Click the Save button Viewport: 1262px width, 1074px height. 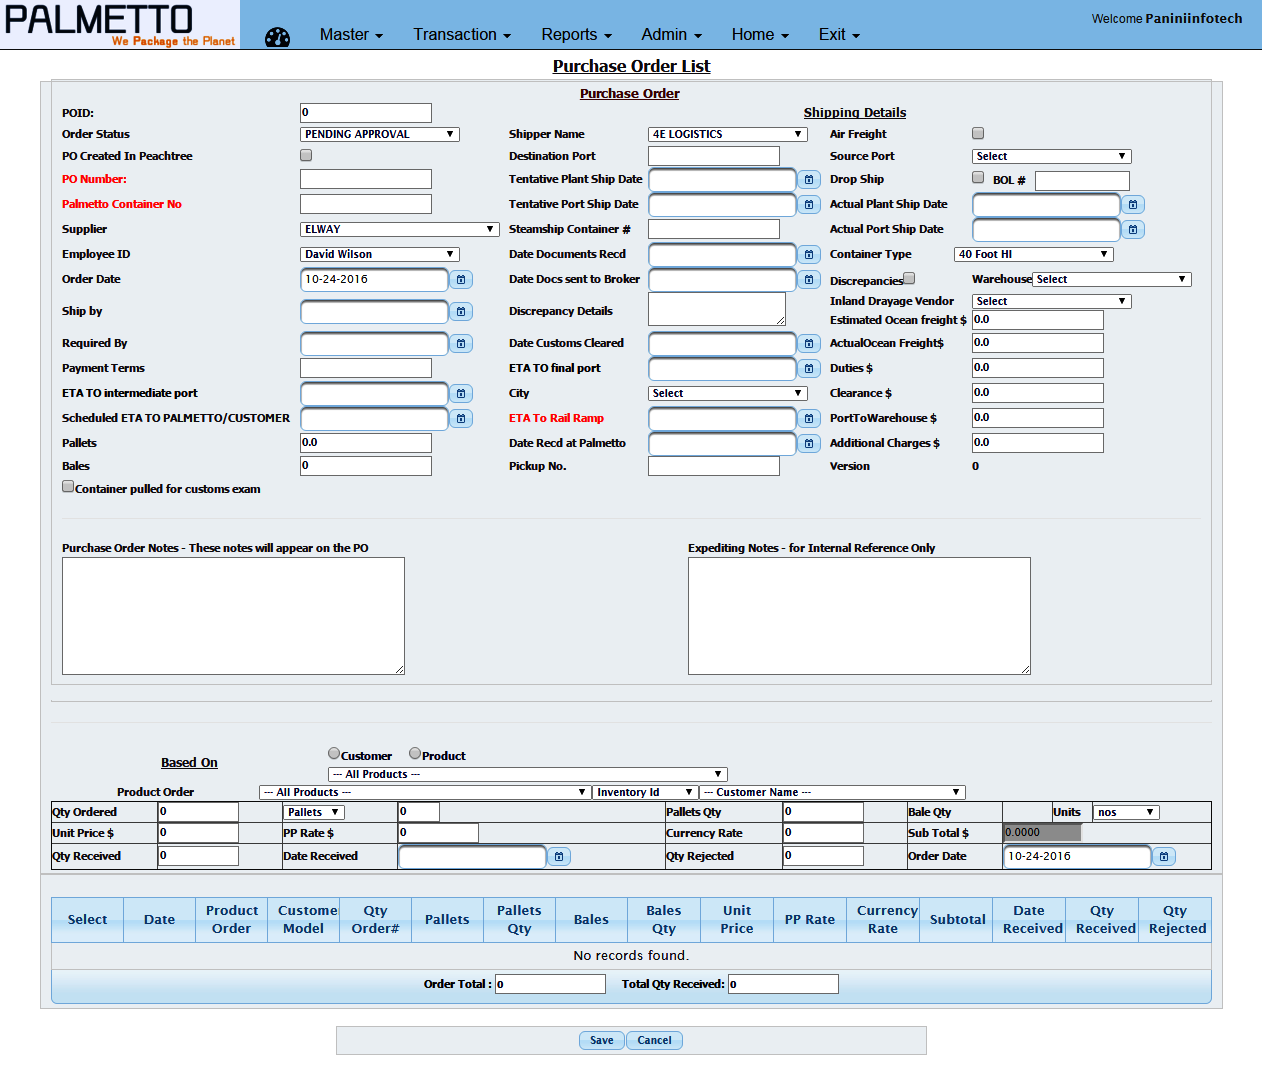(x=602, y=1040)
